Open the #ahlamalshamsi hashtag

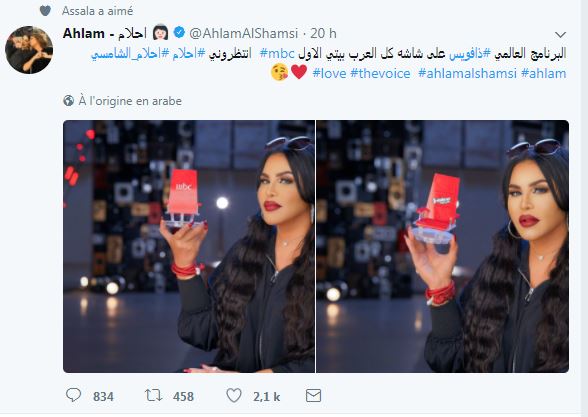coord(467,73)
